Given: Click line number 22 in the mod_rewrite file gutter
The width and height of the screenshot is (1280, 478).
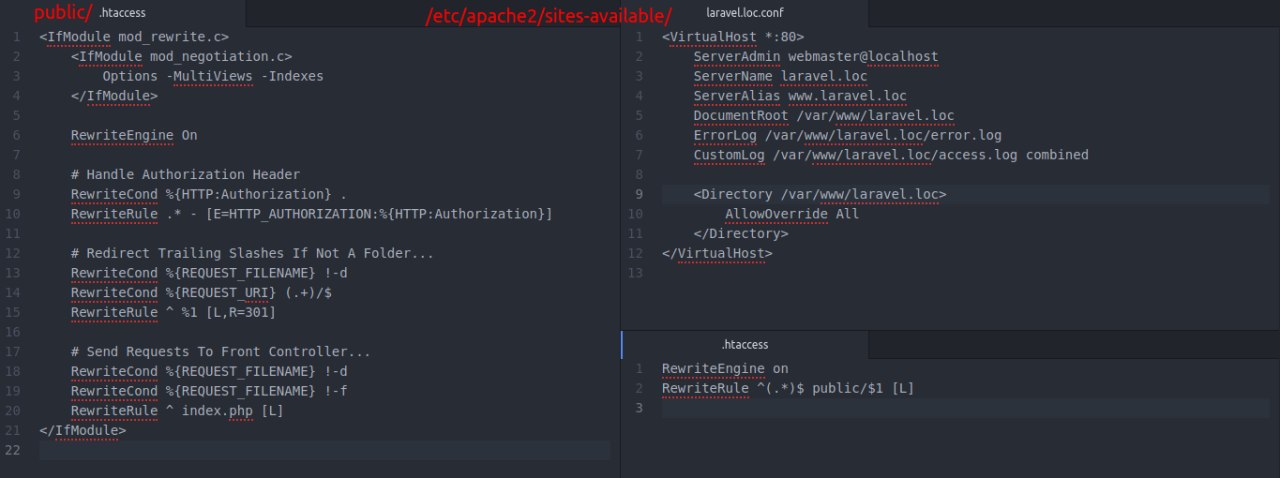Looking at the screenshot, I should coord(13,450).
